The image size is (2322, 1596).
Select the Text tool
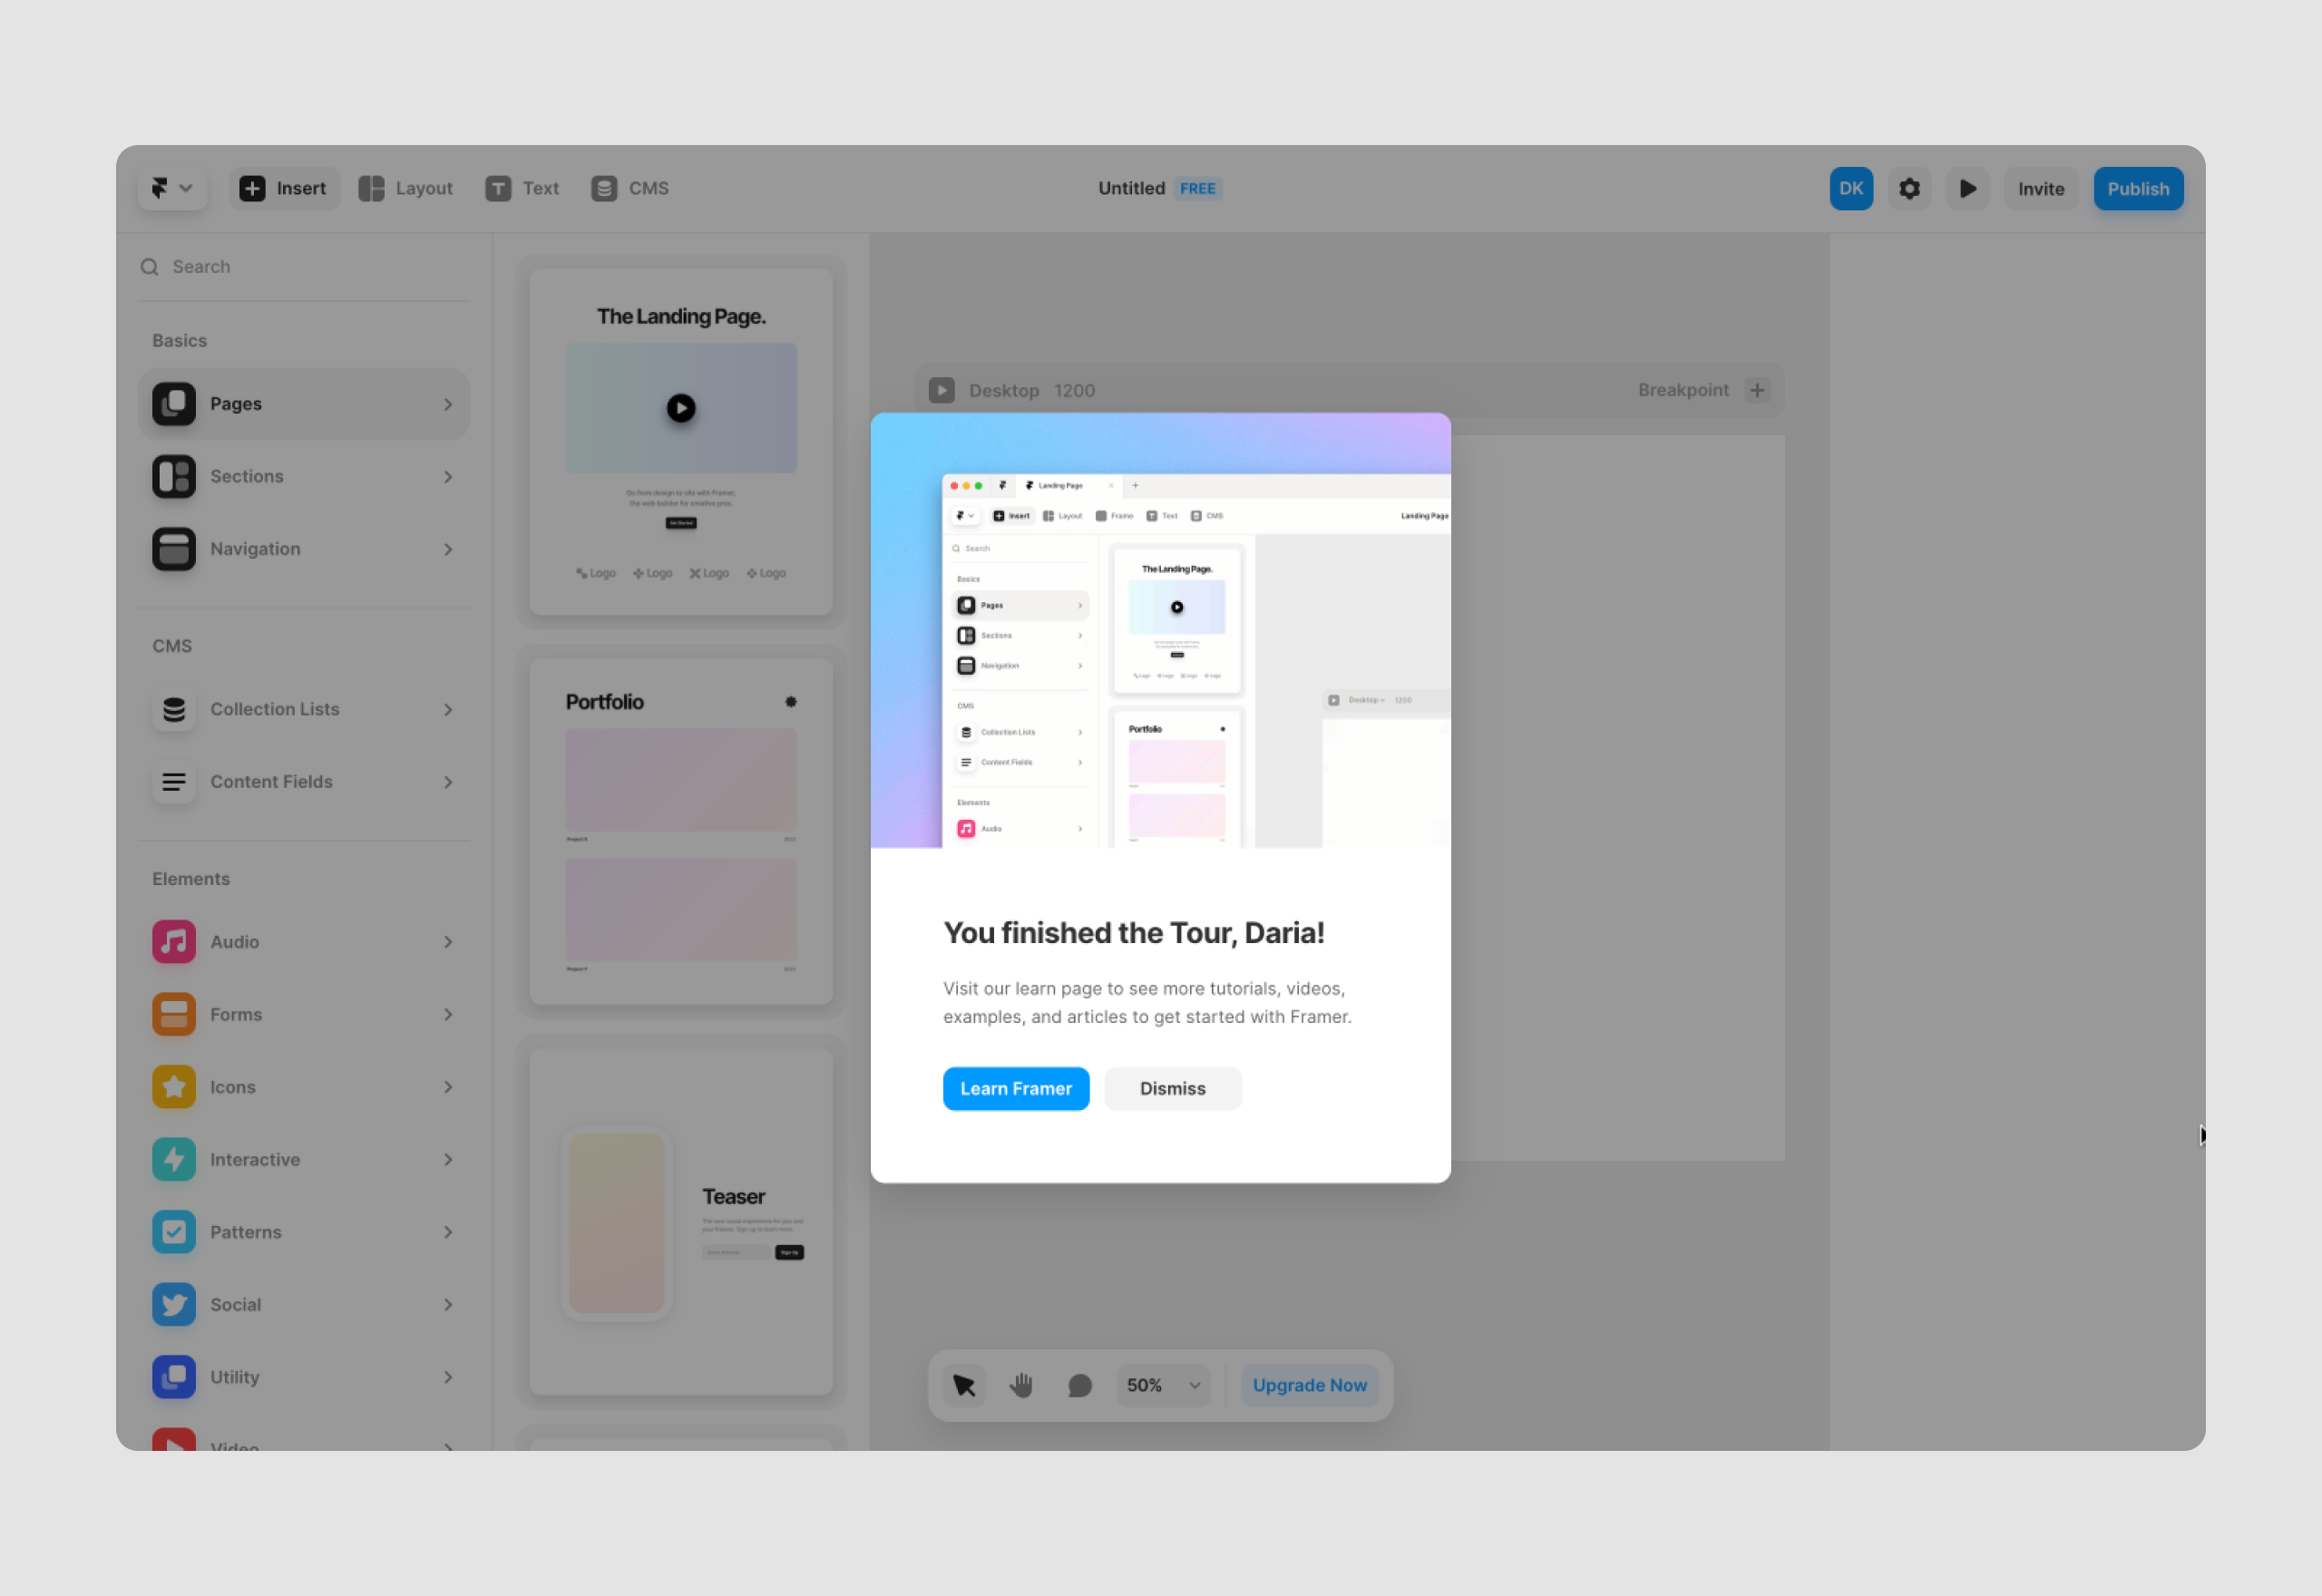[x=524, y=189]
